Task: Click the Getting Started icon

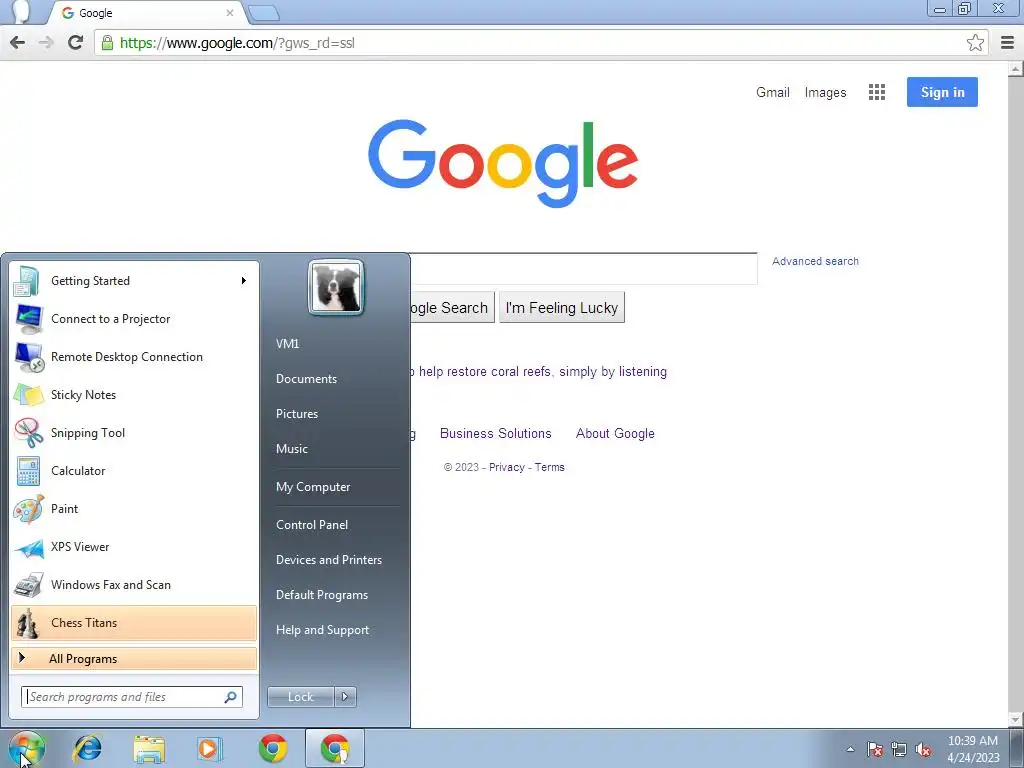Action: click(x=27, y=281)
